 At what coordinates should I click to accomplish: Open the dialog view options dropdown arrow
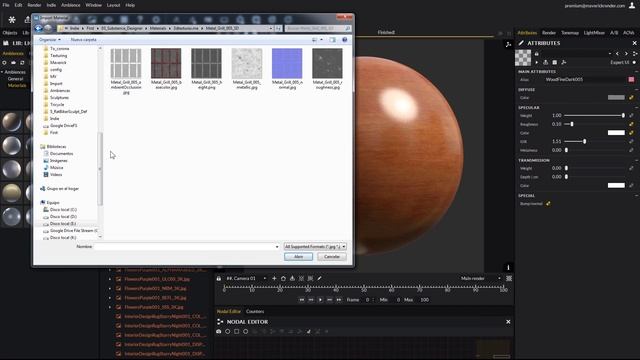[322, 40]
